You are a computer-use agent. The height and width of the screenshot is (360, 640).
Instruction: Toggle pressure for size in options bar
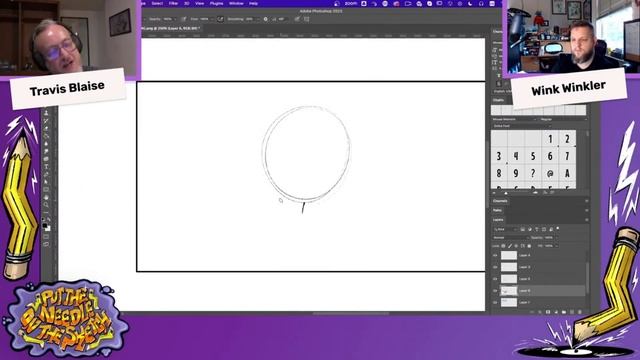[297, 19]
